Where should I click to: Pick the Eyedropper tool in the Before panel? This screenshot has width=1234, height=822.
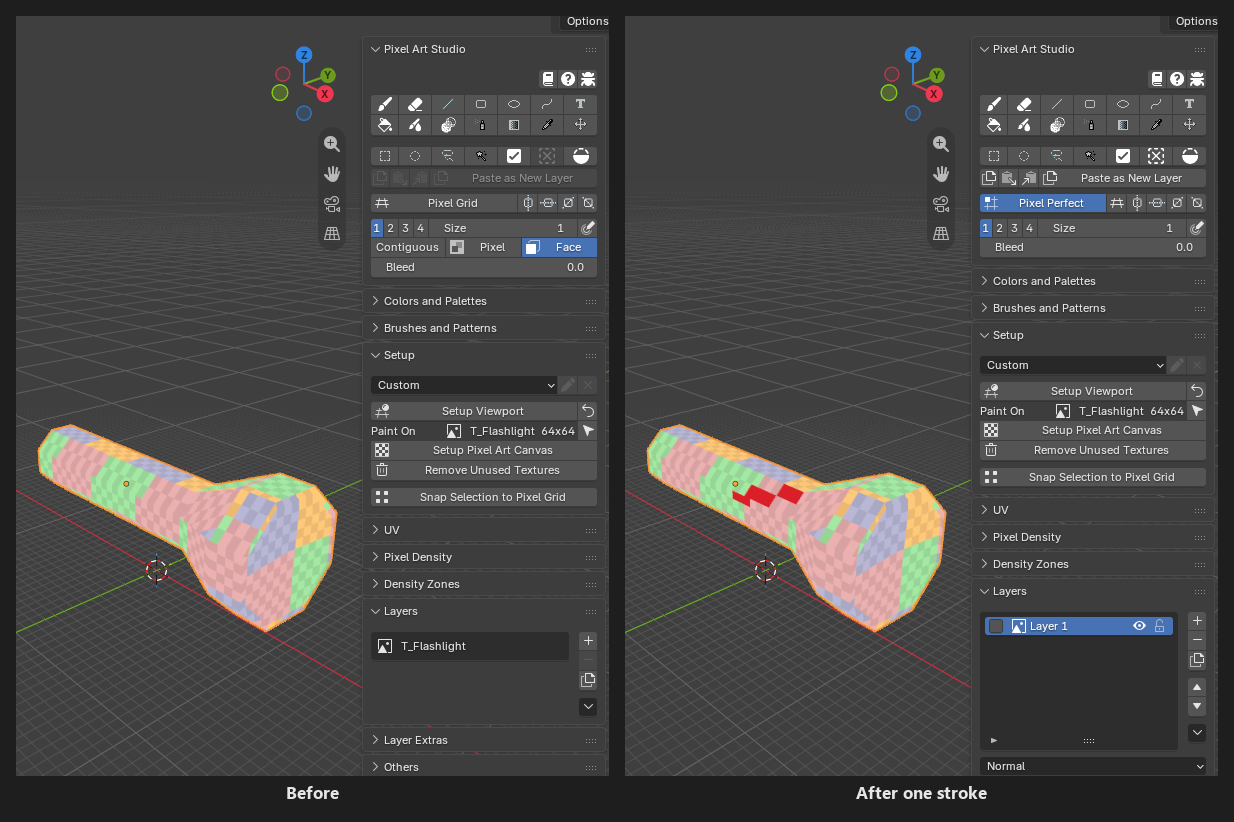click(547, 125)
